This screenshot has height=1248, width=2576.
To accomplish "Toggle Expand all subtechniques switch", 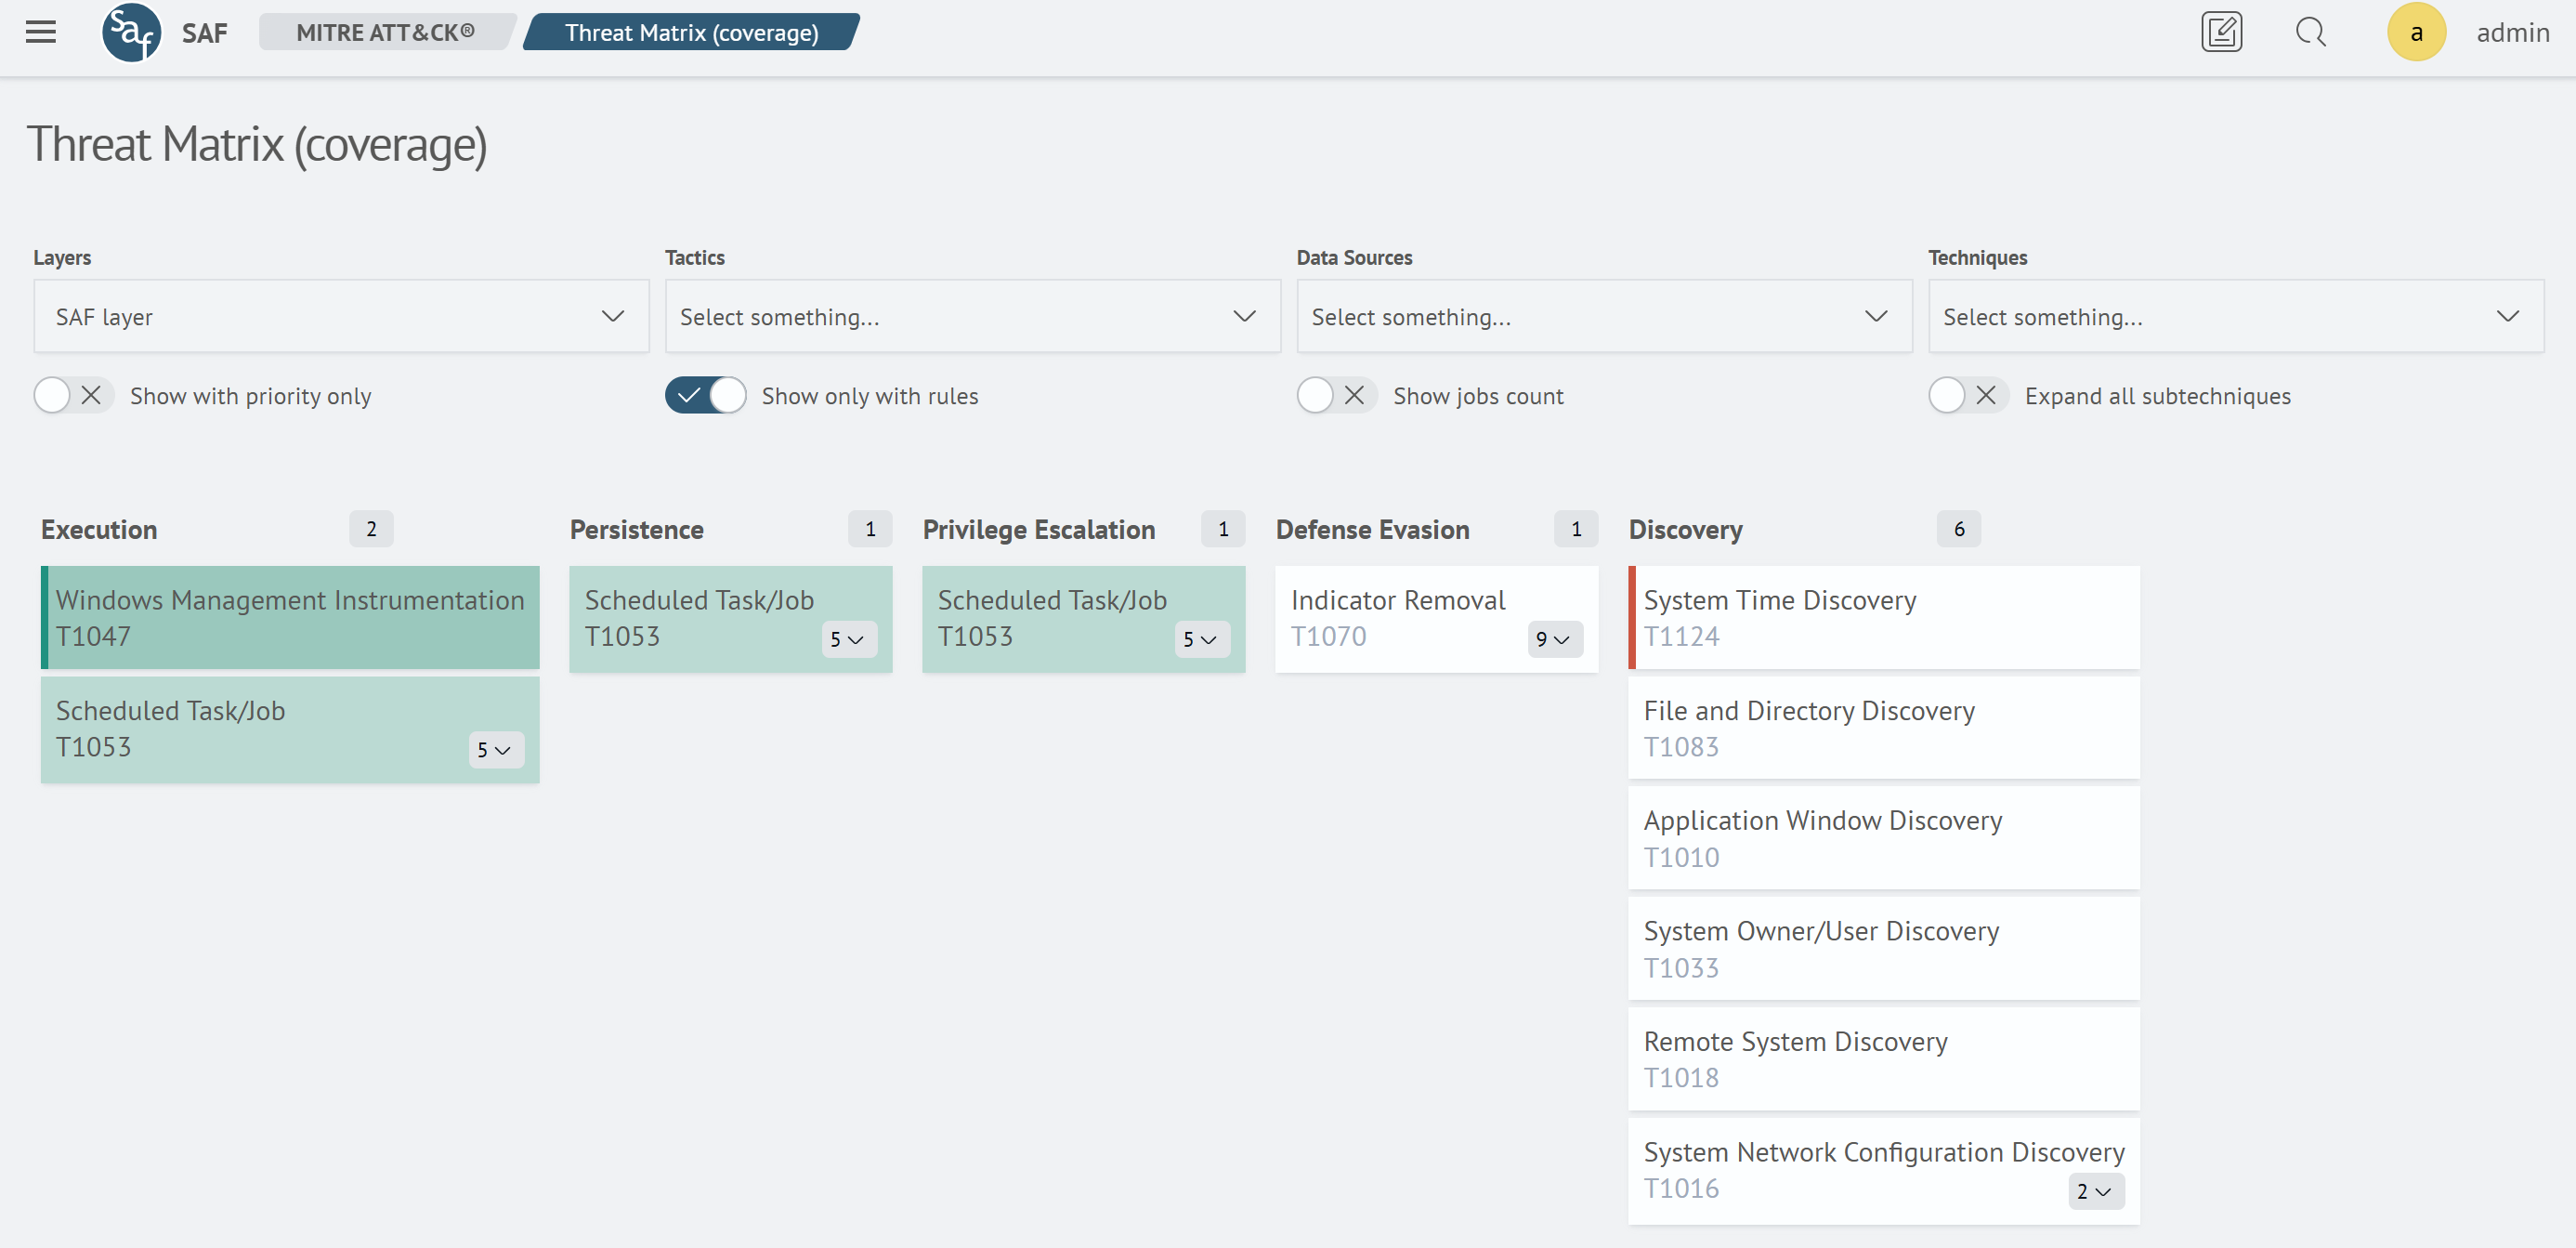I will pos(1967,396).
